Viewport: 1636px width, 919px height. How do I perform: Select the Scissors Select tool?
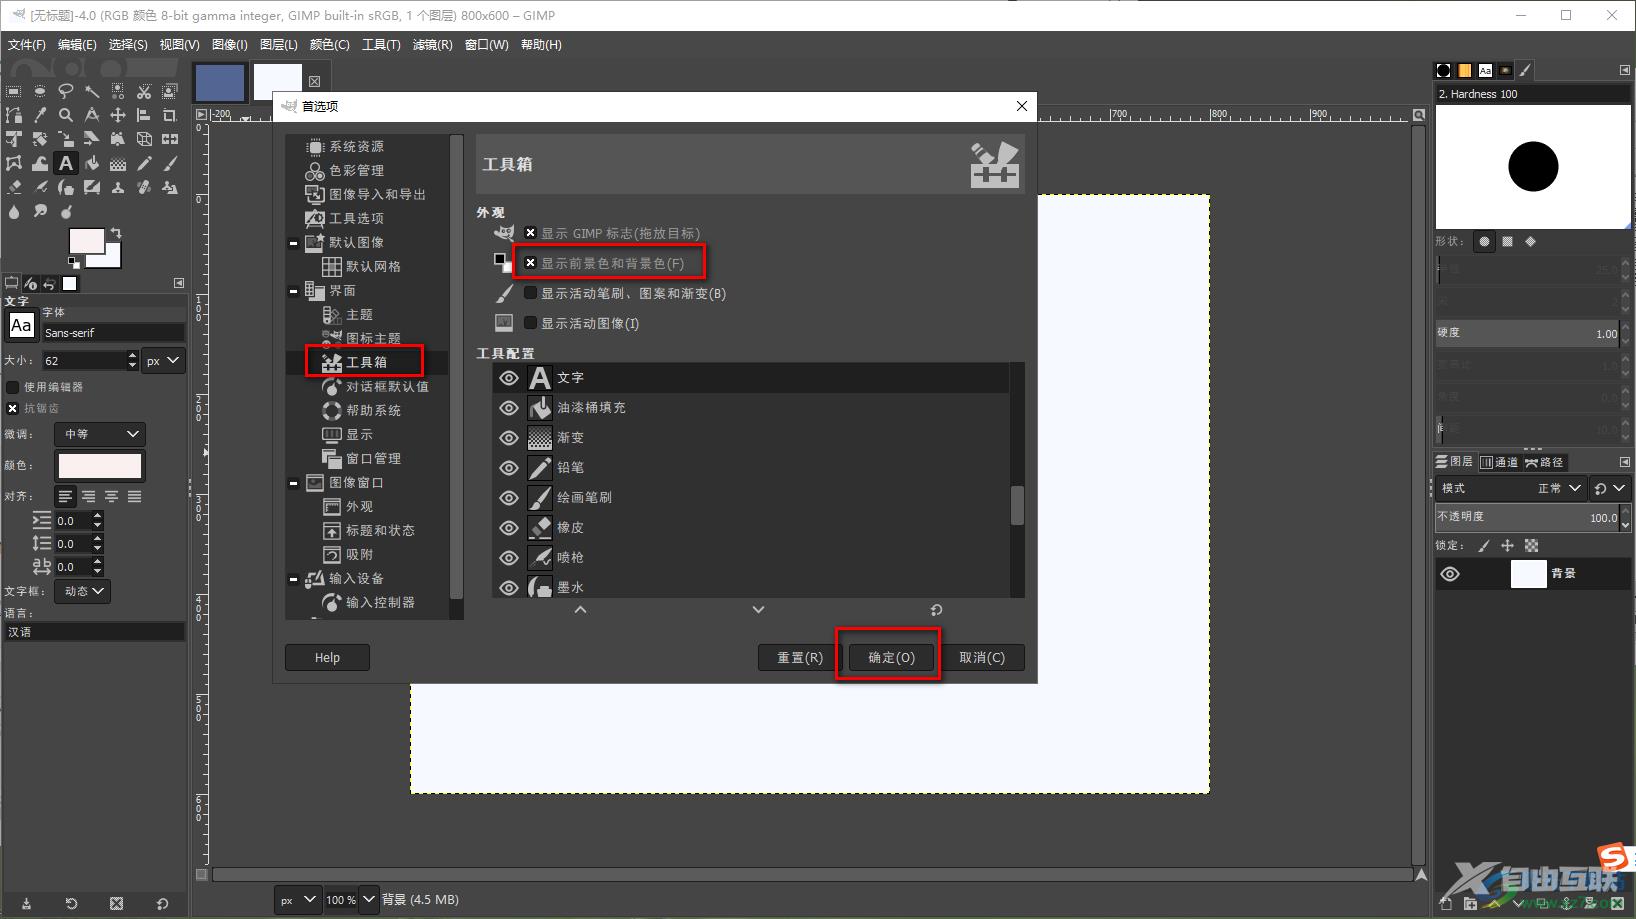coord(144,91)
